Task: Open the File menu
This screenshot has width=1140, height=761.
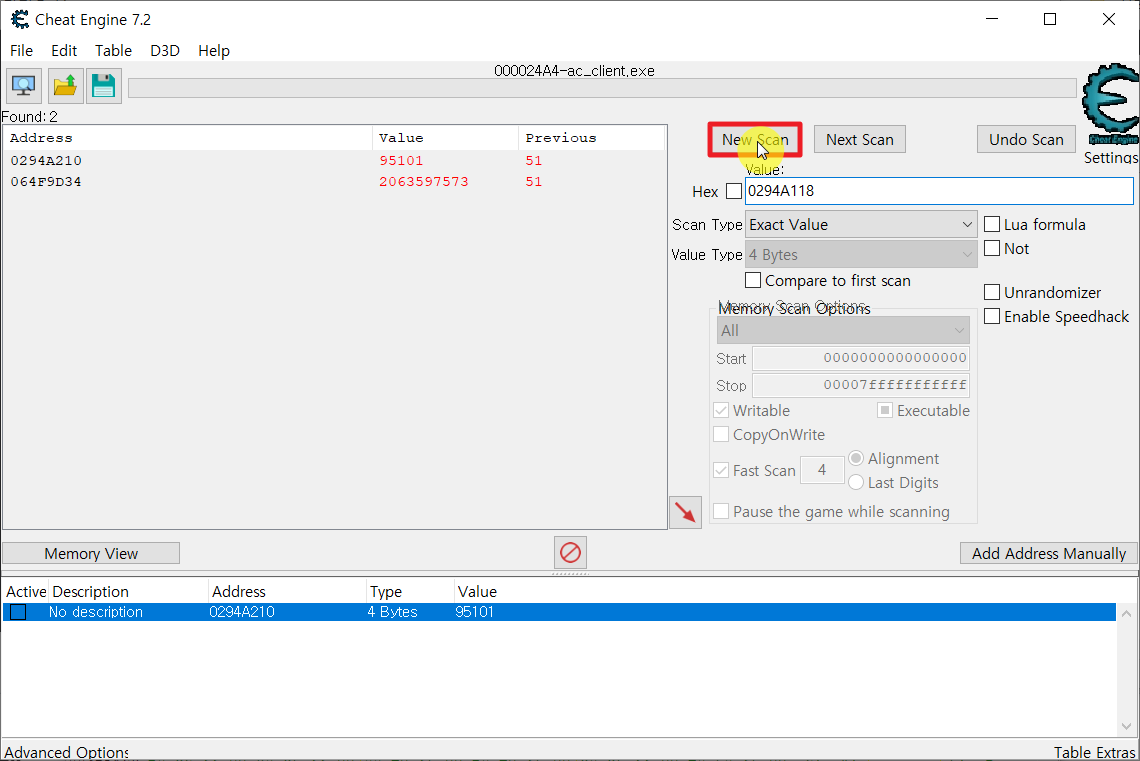Action: click(21, 51)
